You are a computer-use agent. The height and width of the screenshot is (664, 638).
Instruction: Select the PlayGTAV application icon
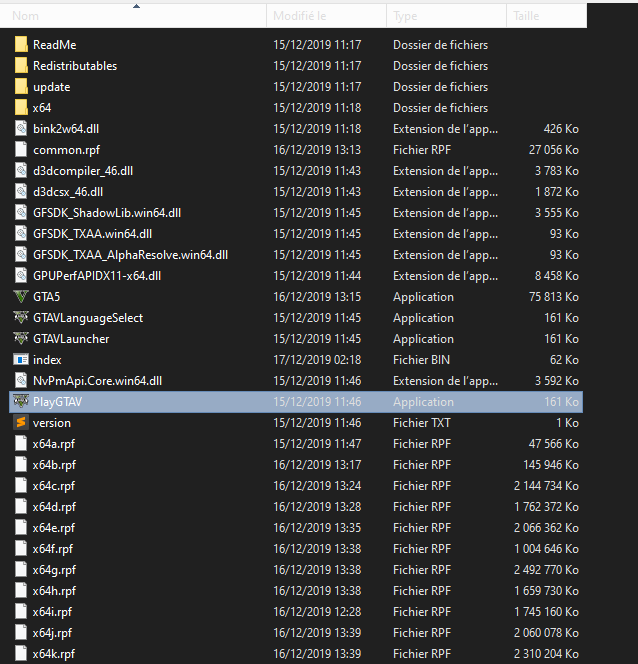pyautogui.click(x=22, y=402)
